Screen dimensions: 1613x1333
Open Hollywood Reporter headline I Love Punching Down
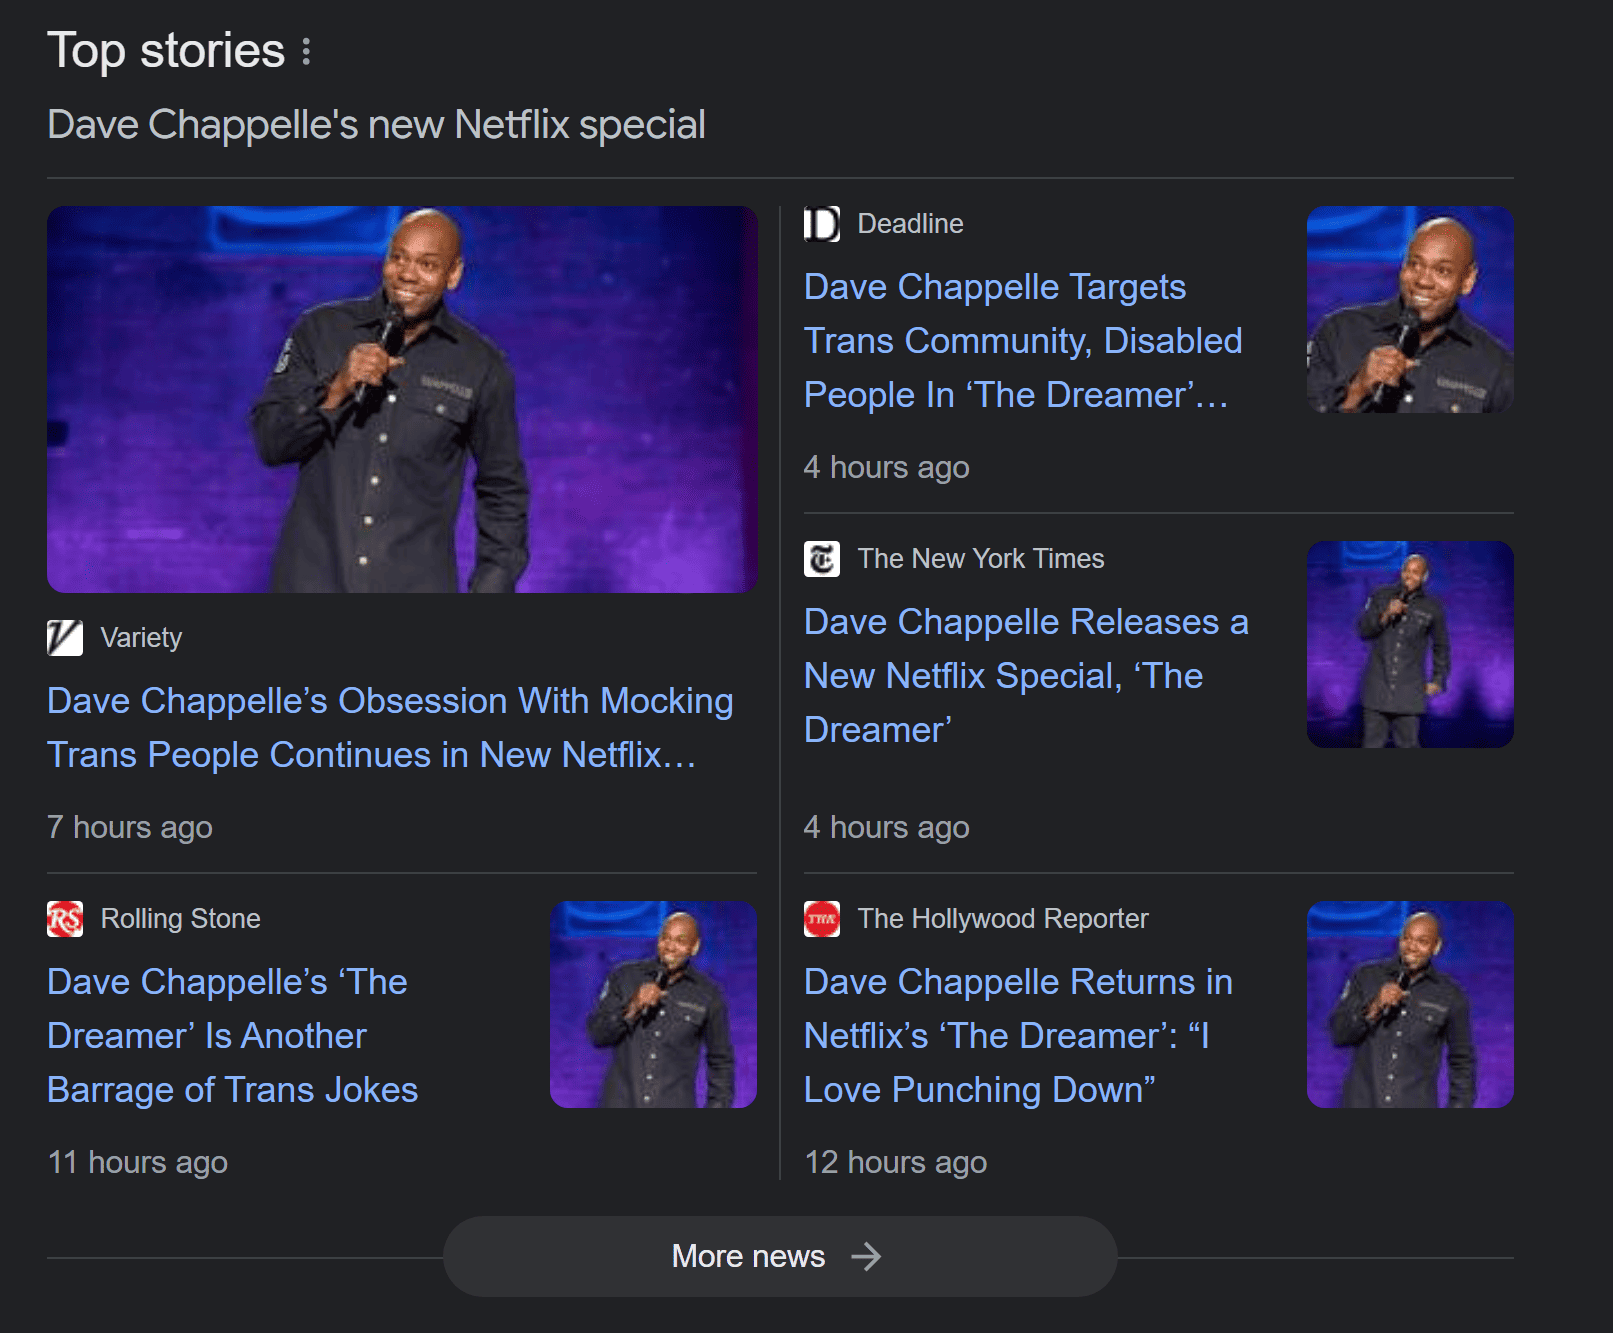pyautogui.click(x=1018, y=1036)
